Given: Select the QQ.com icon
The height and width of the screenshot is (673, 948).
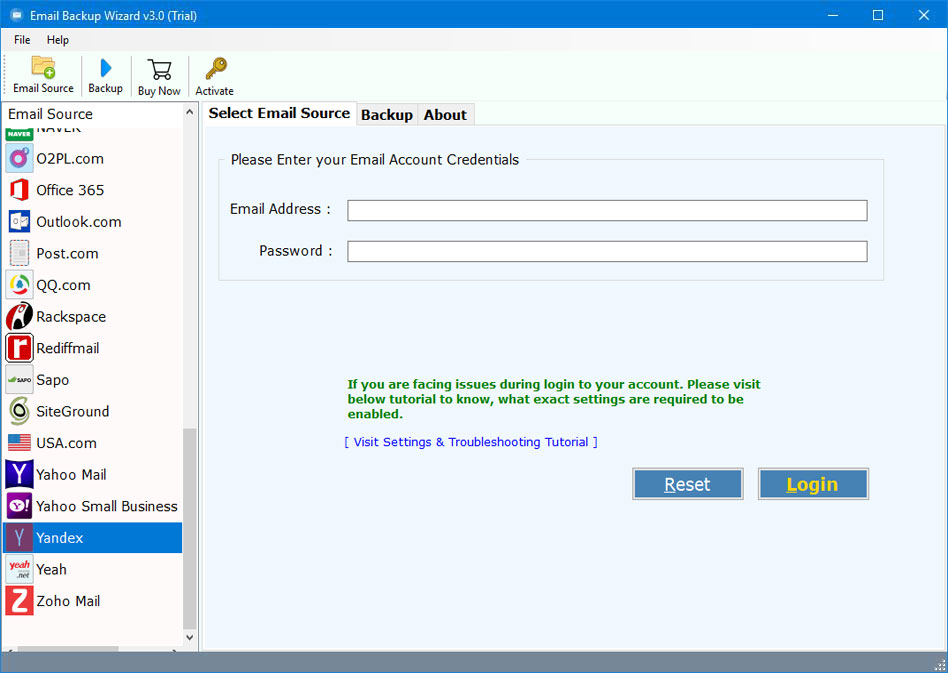Looking at the screenshot, I should (x=19, y=285).
